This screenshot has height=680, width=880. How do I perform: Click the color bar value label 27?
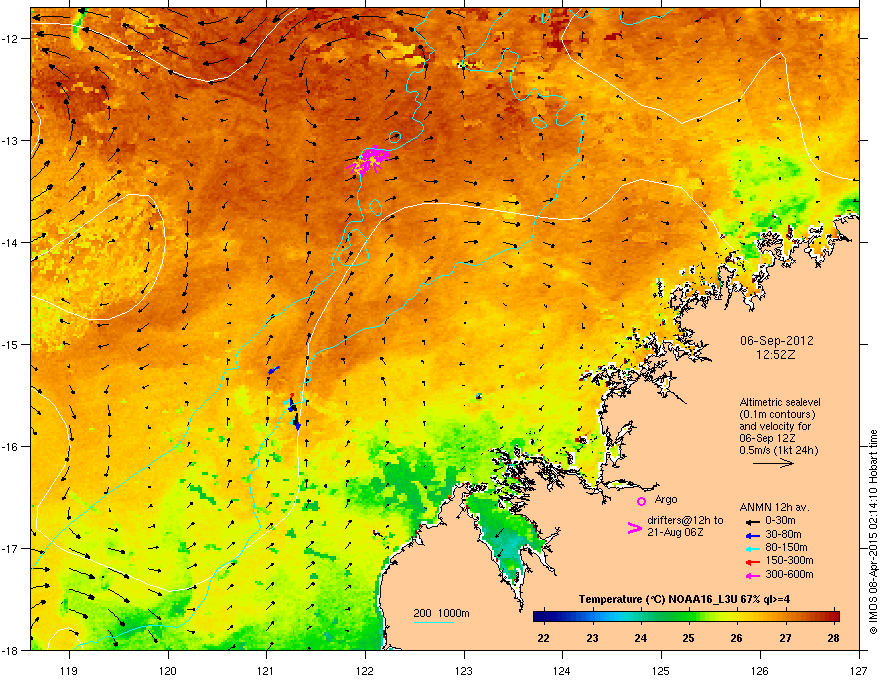pyautogui.click(x=785, y=638)
